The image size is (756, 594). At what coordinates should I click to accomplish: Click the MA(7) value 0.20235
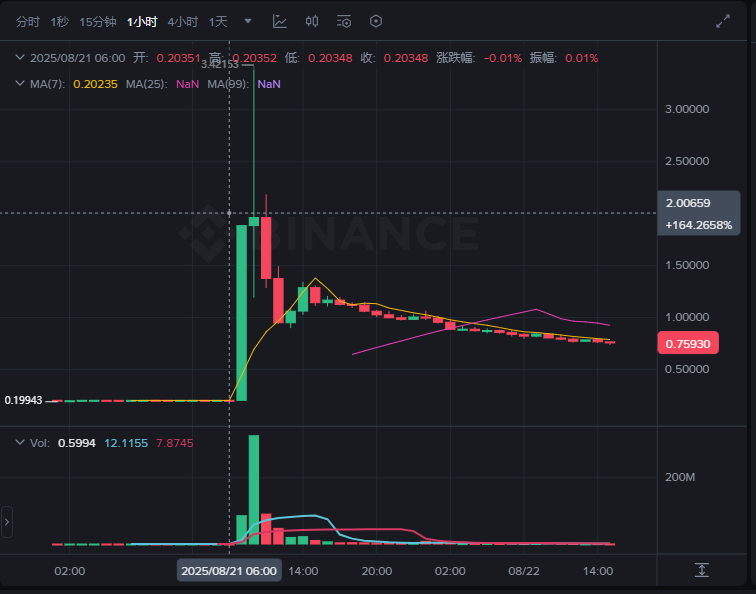point(95,84)
